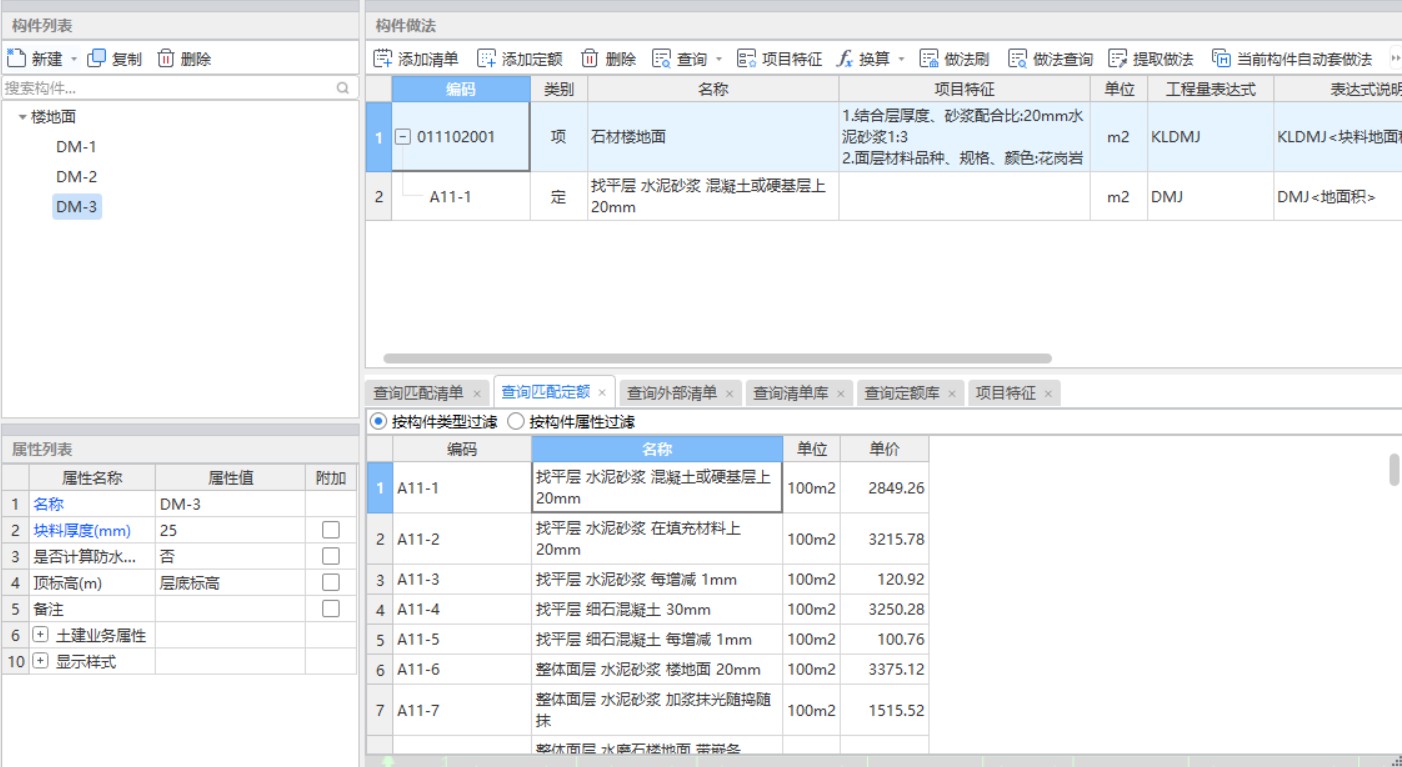Click the 查询 icon
1402x767 pixels.
point(661,59)
